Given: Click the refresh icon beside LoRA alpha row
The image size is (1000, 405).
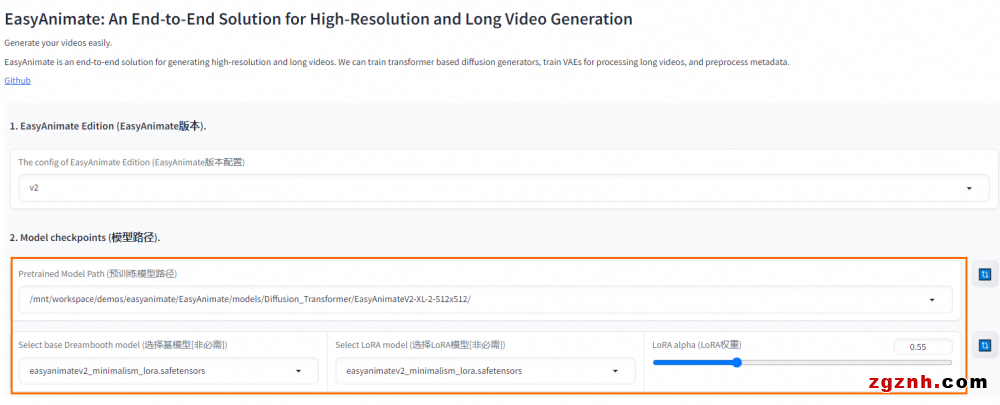Looking at the screenshot, I should click(985, 346).
